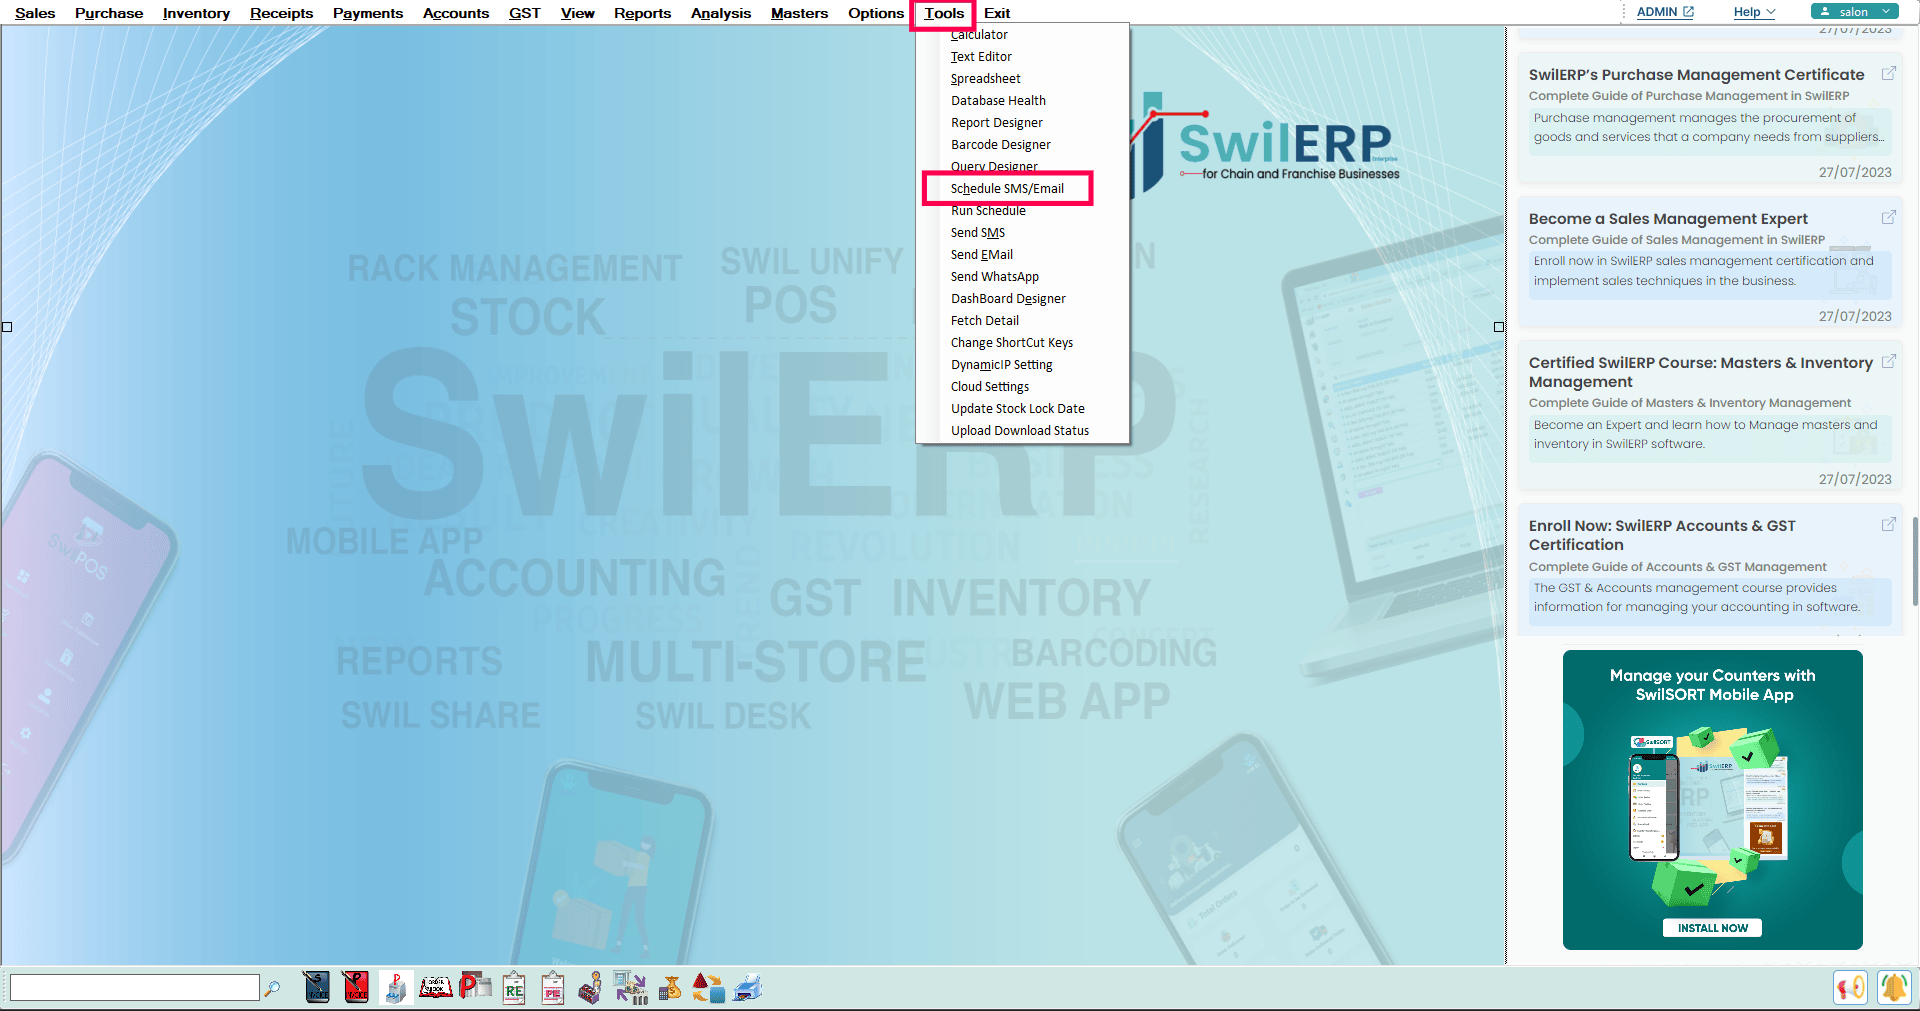The width and height of the screenshot is (1920, 1011).
Task: Select Calculator from Tools menu
Action: click(x=1023, y=34)
